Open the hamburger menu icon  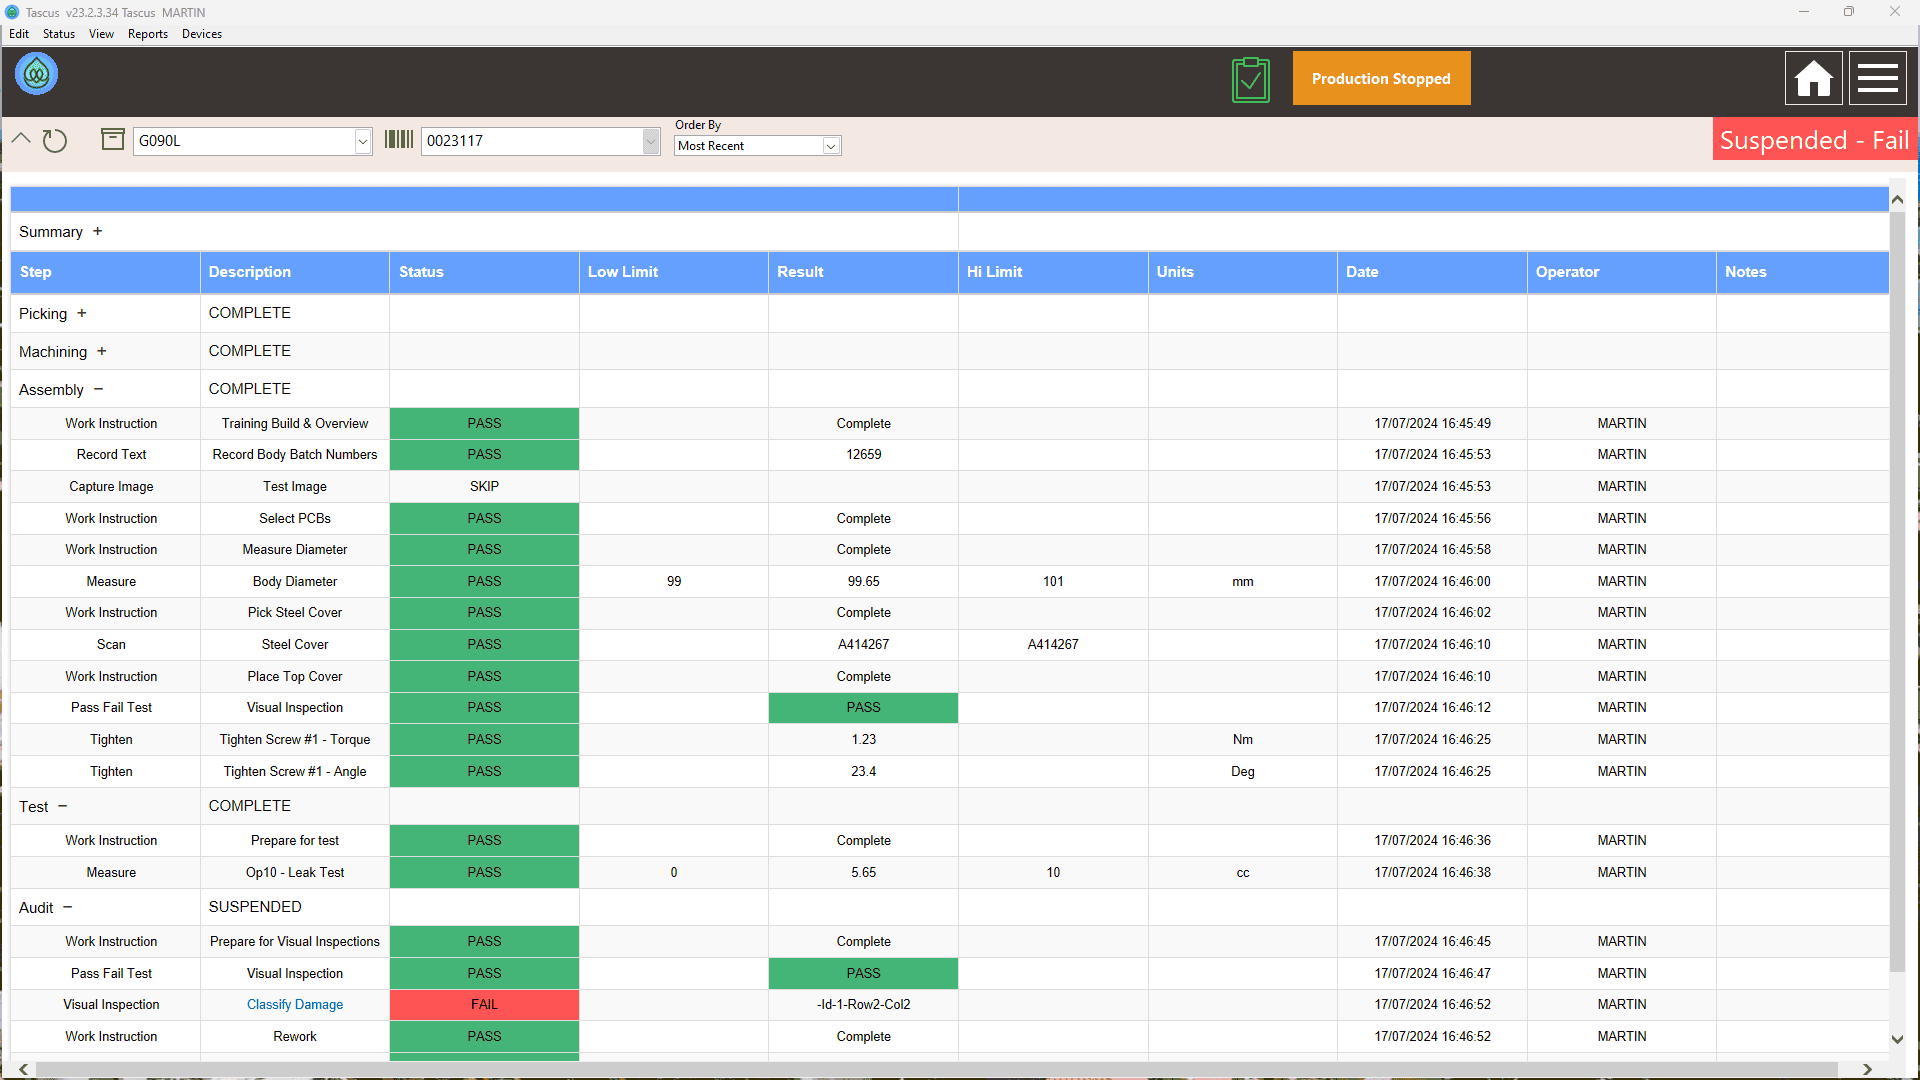point(1877,78)
